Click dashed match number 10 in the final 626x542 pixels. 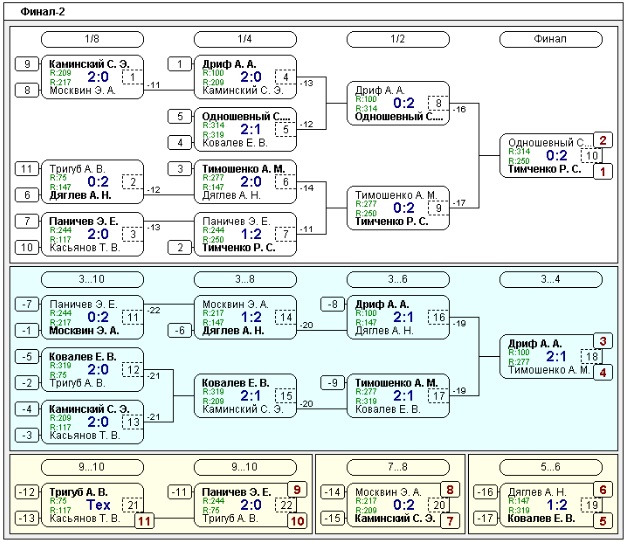tap(591, 156)
